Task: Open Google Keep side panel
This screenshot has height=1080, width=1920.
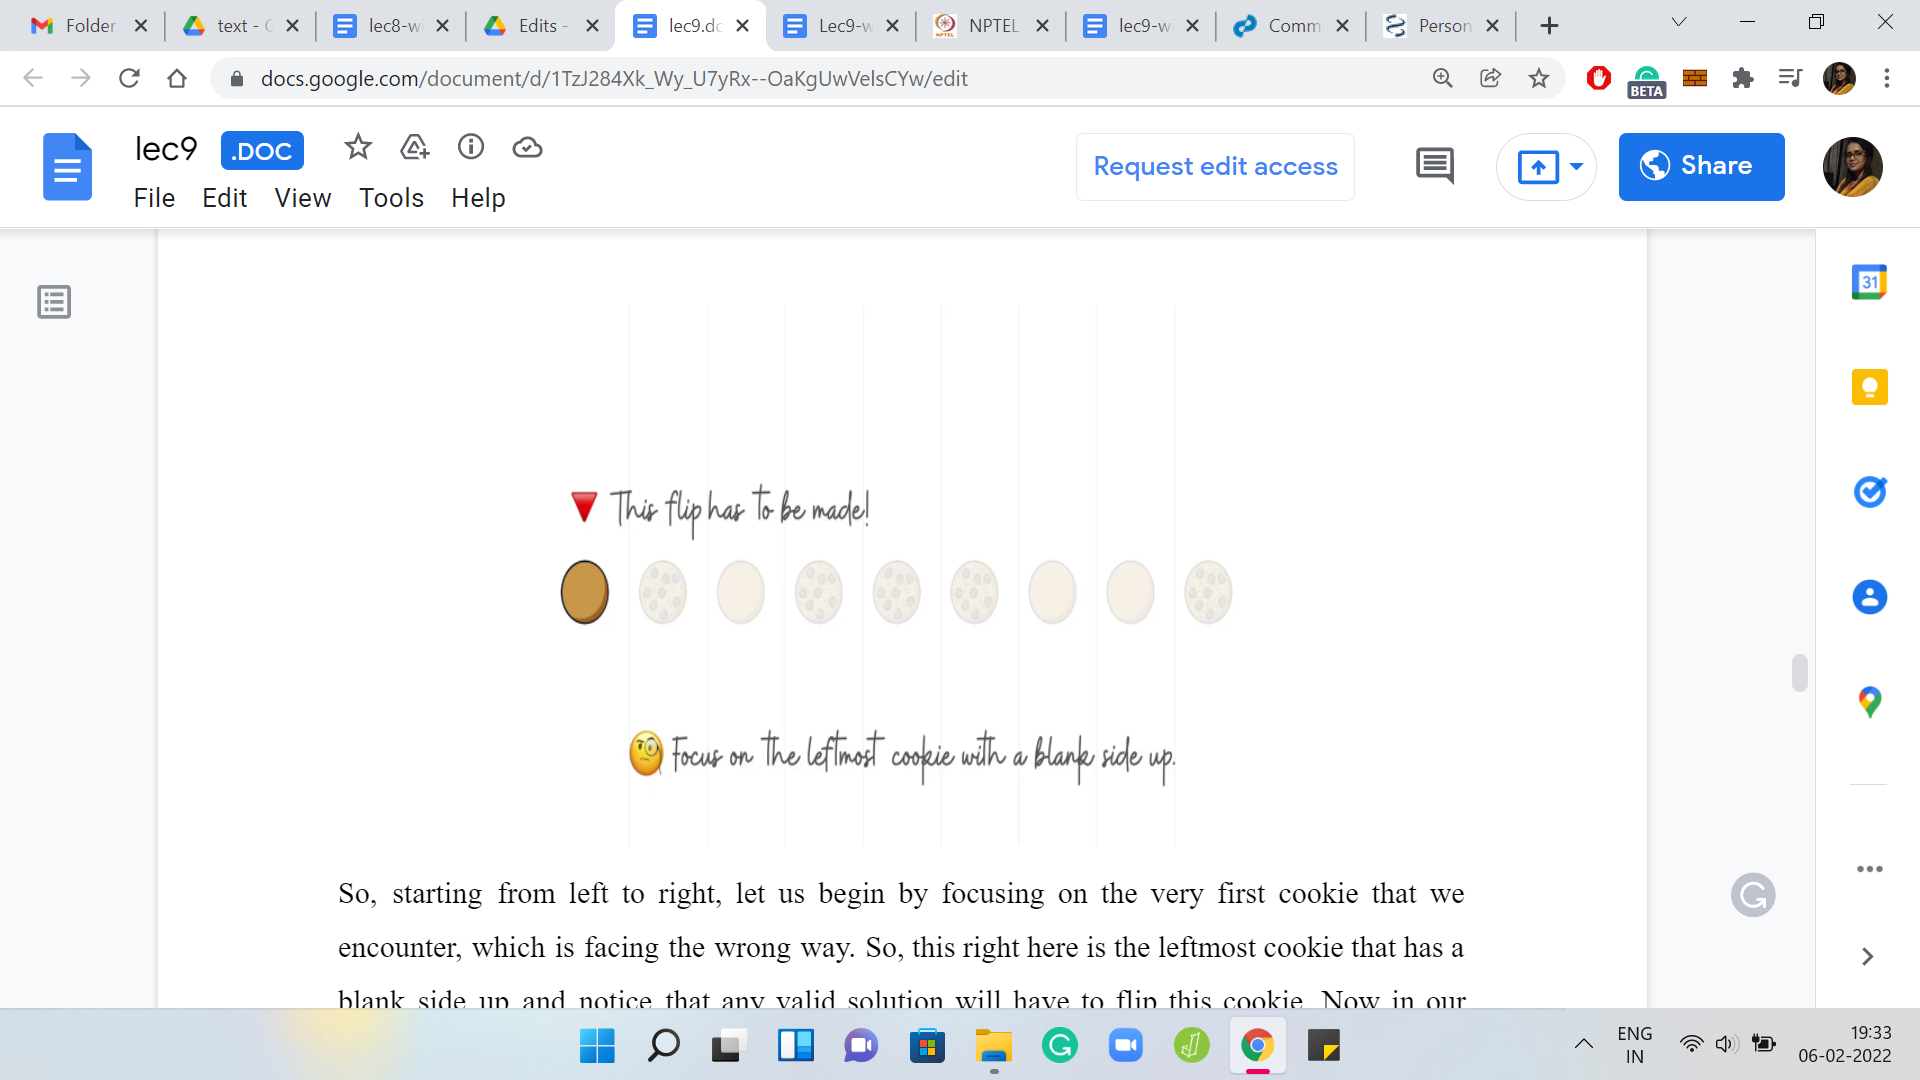Action: 1869,387
